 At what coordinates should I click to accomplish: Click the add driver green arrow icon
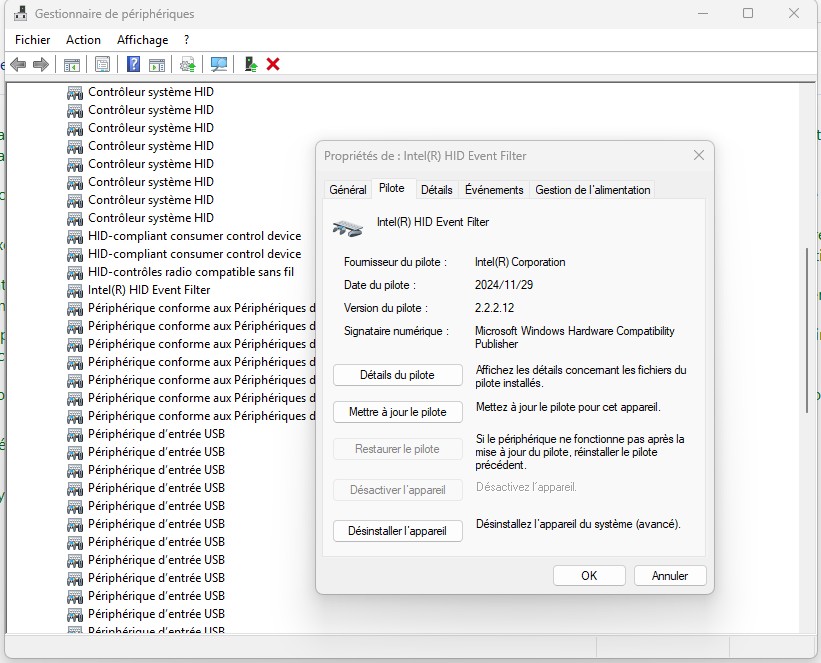pos(251,64)
